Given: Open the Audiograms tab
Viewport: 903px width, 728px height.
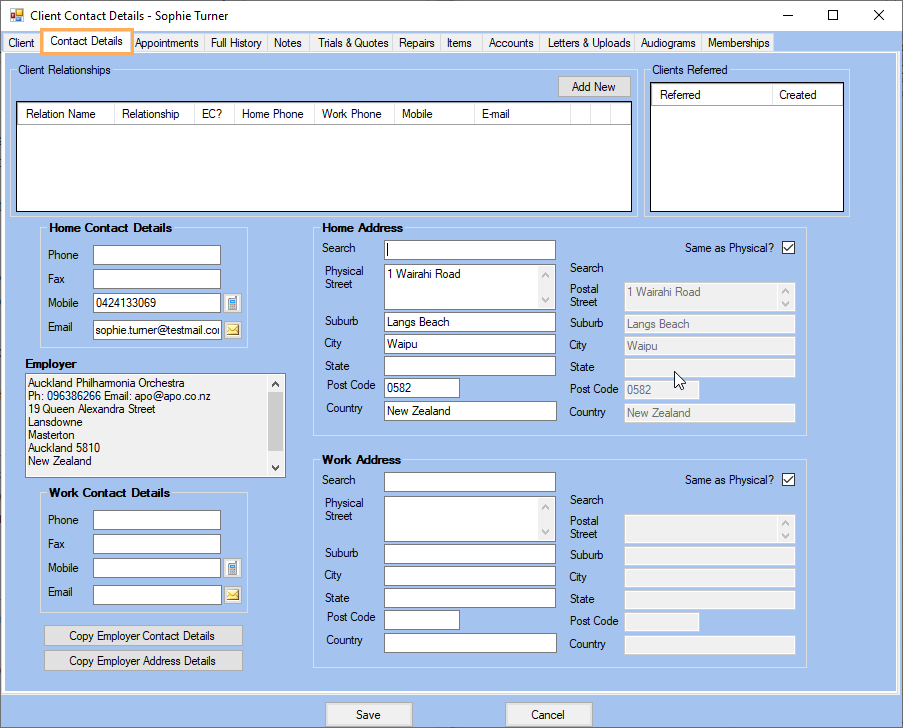Looking at the screenshot, I should pyautogui.click(x=667, y=42).
